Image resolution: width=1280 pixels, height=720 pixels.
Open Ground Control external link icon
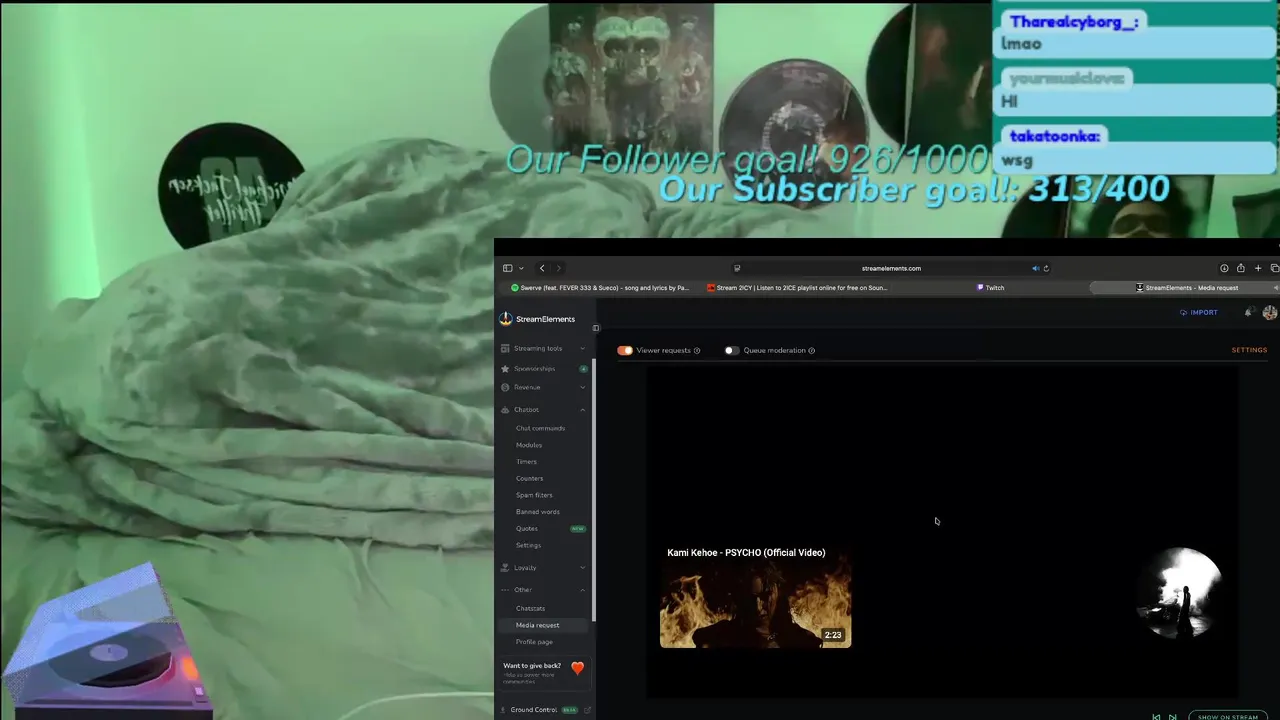[588, 710]
